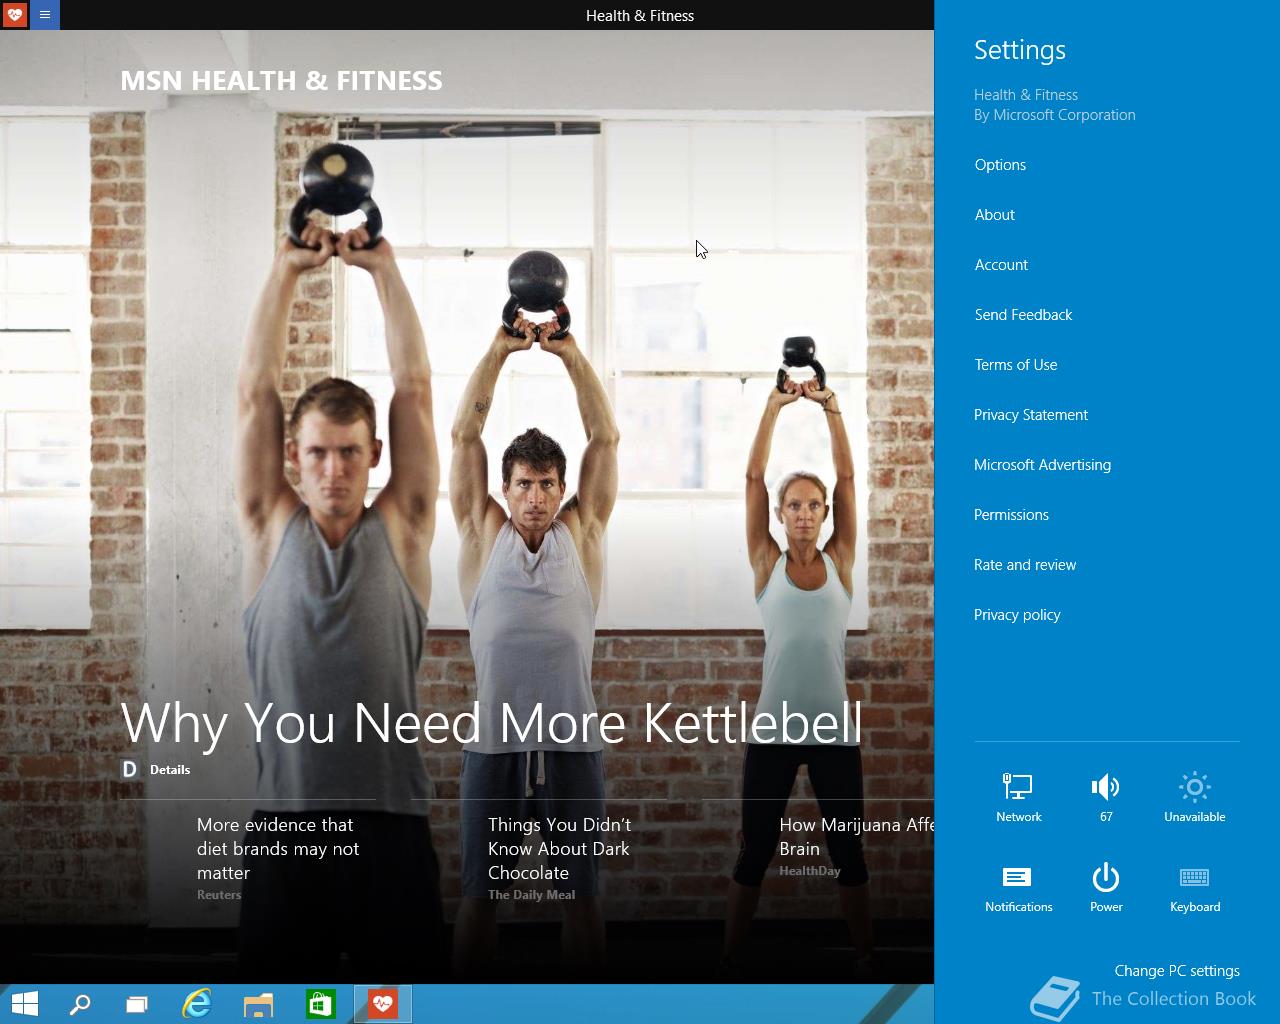Open Privacy policy
The width and height of the screenshot is (1280, 1024).
tap(1017, 615)
